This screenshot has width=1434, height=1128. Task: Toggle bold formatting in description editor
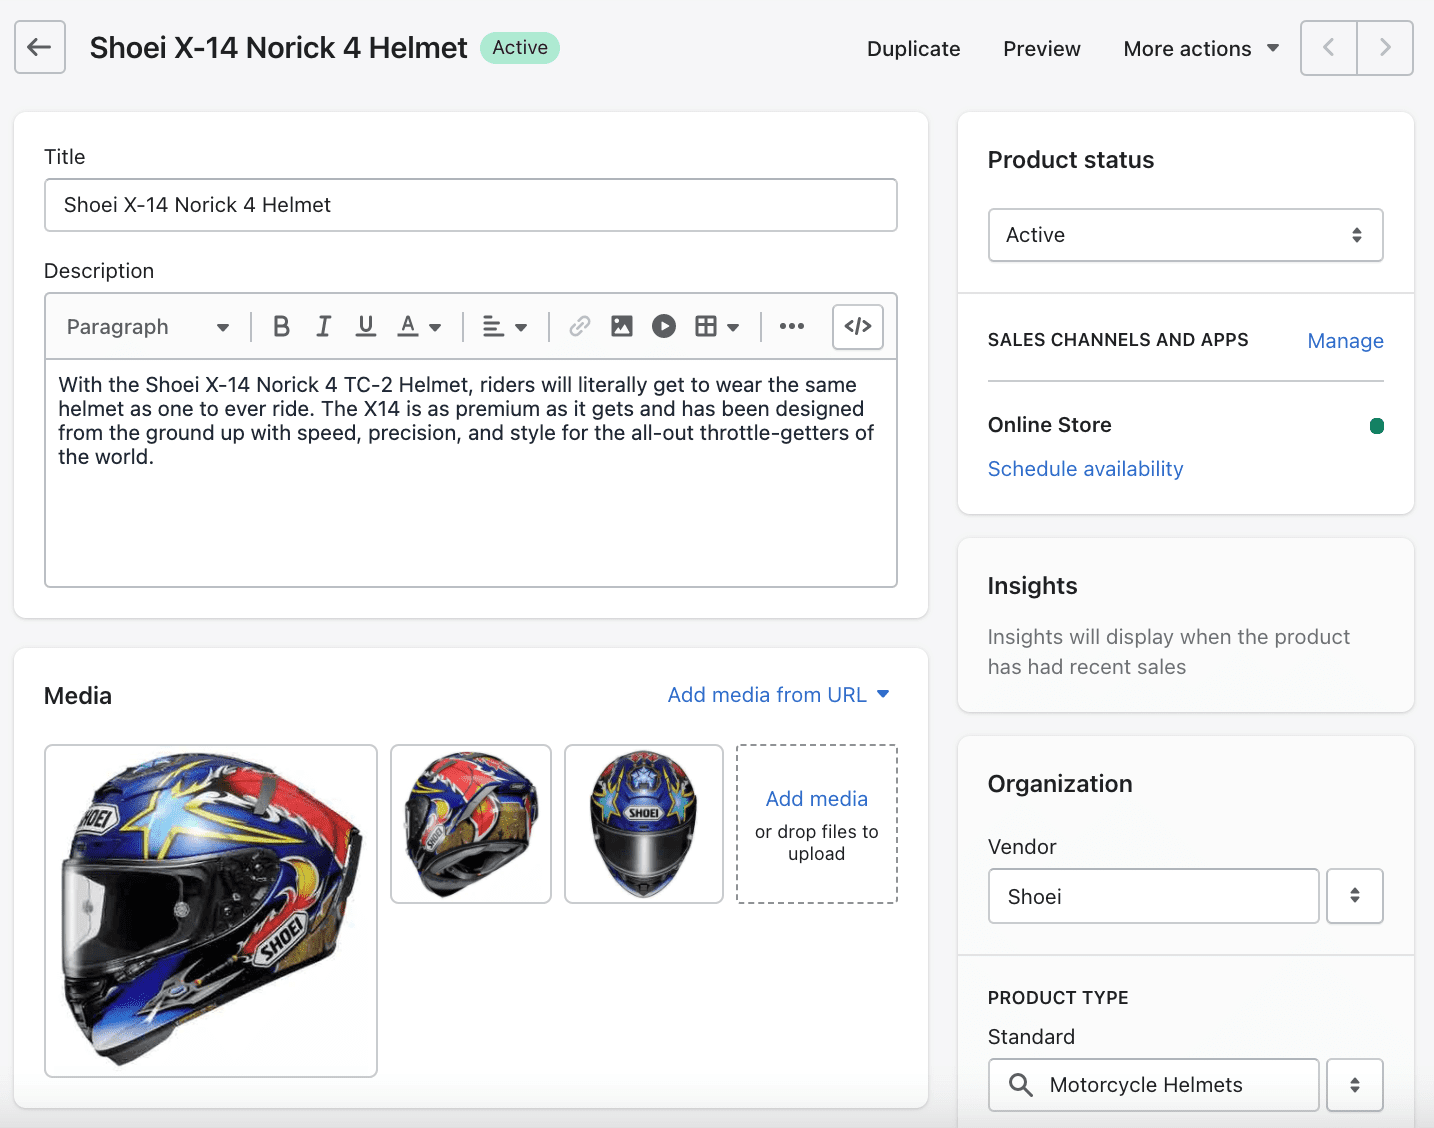click(x=281, y=326)
